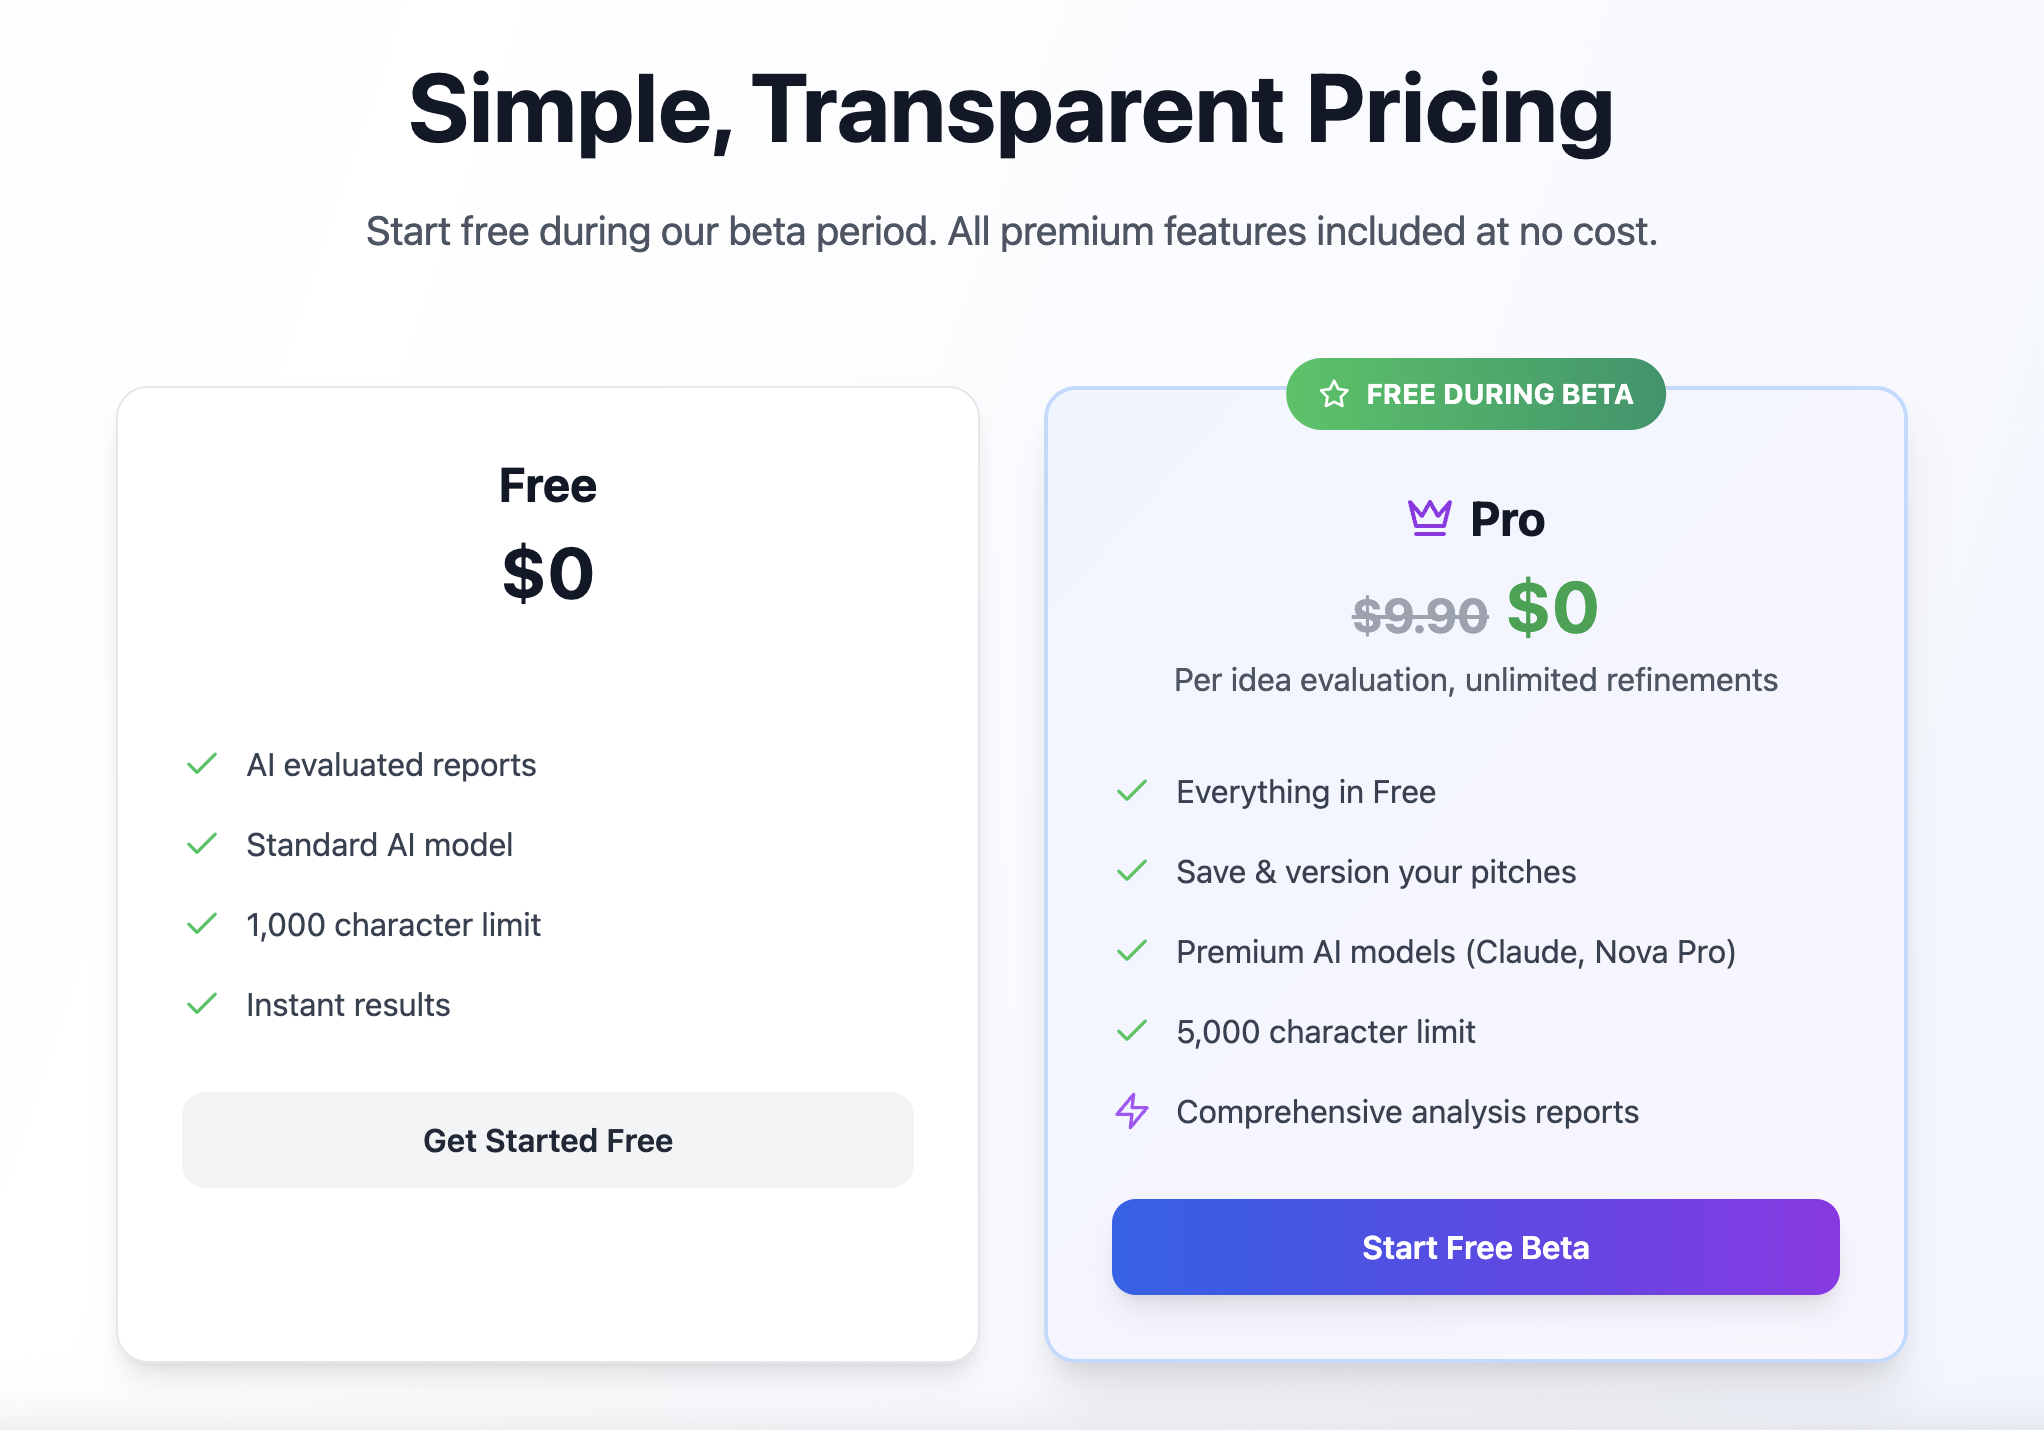Click checkmark beside Standard AI model
This screenshot has width=2044, height=1430.
point(202,844)
